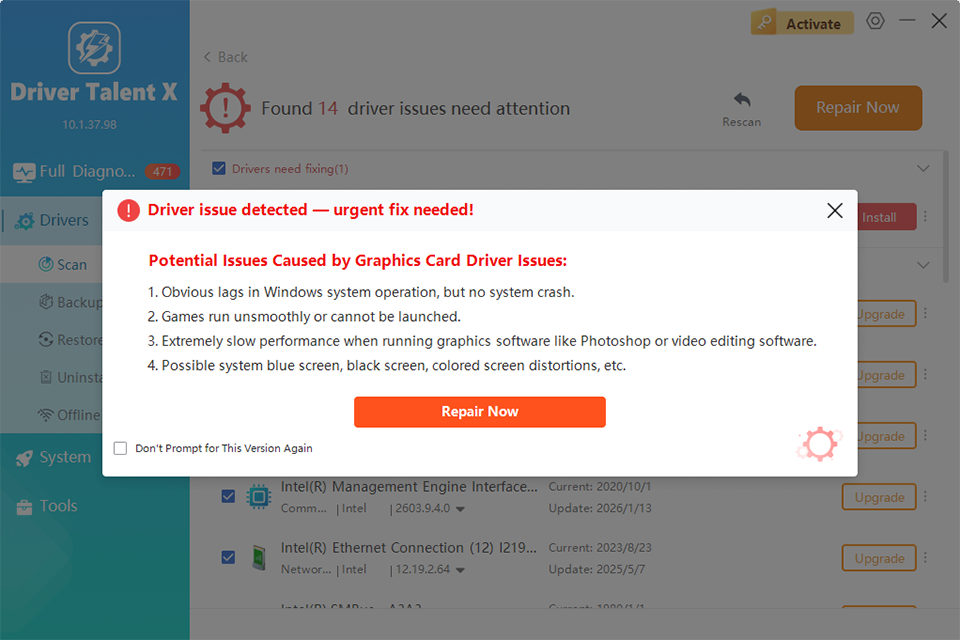Toggle the Drivers need fixing checkbox
Image resolution: width=960 pixels, height=640 pixels.
(219, 168)
